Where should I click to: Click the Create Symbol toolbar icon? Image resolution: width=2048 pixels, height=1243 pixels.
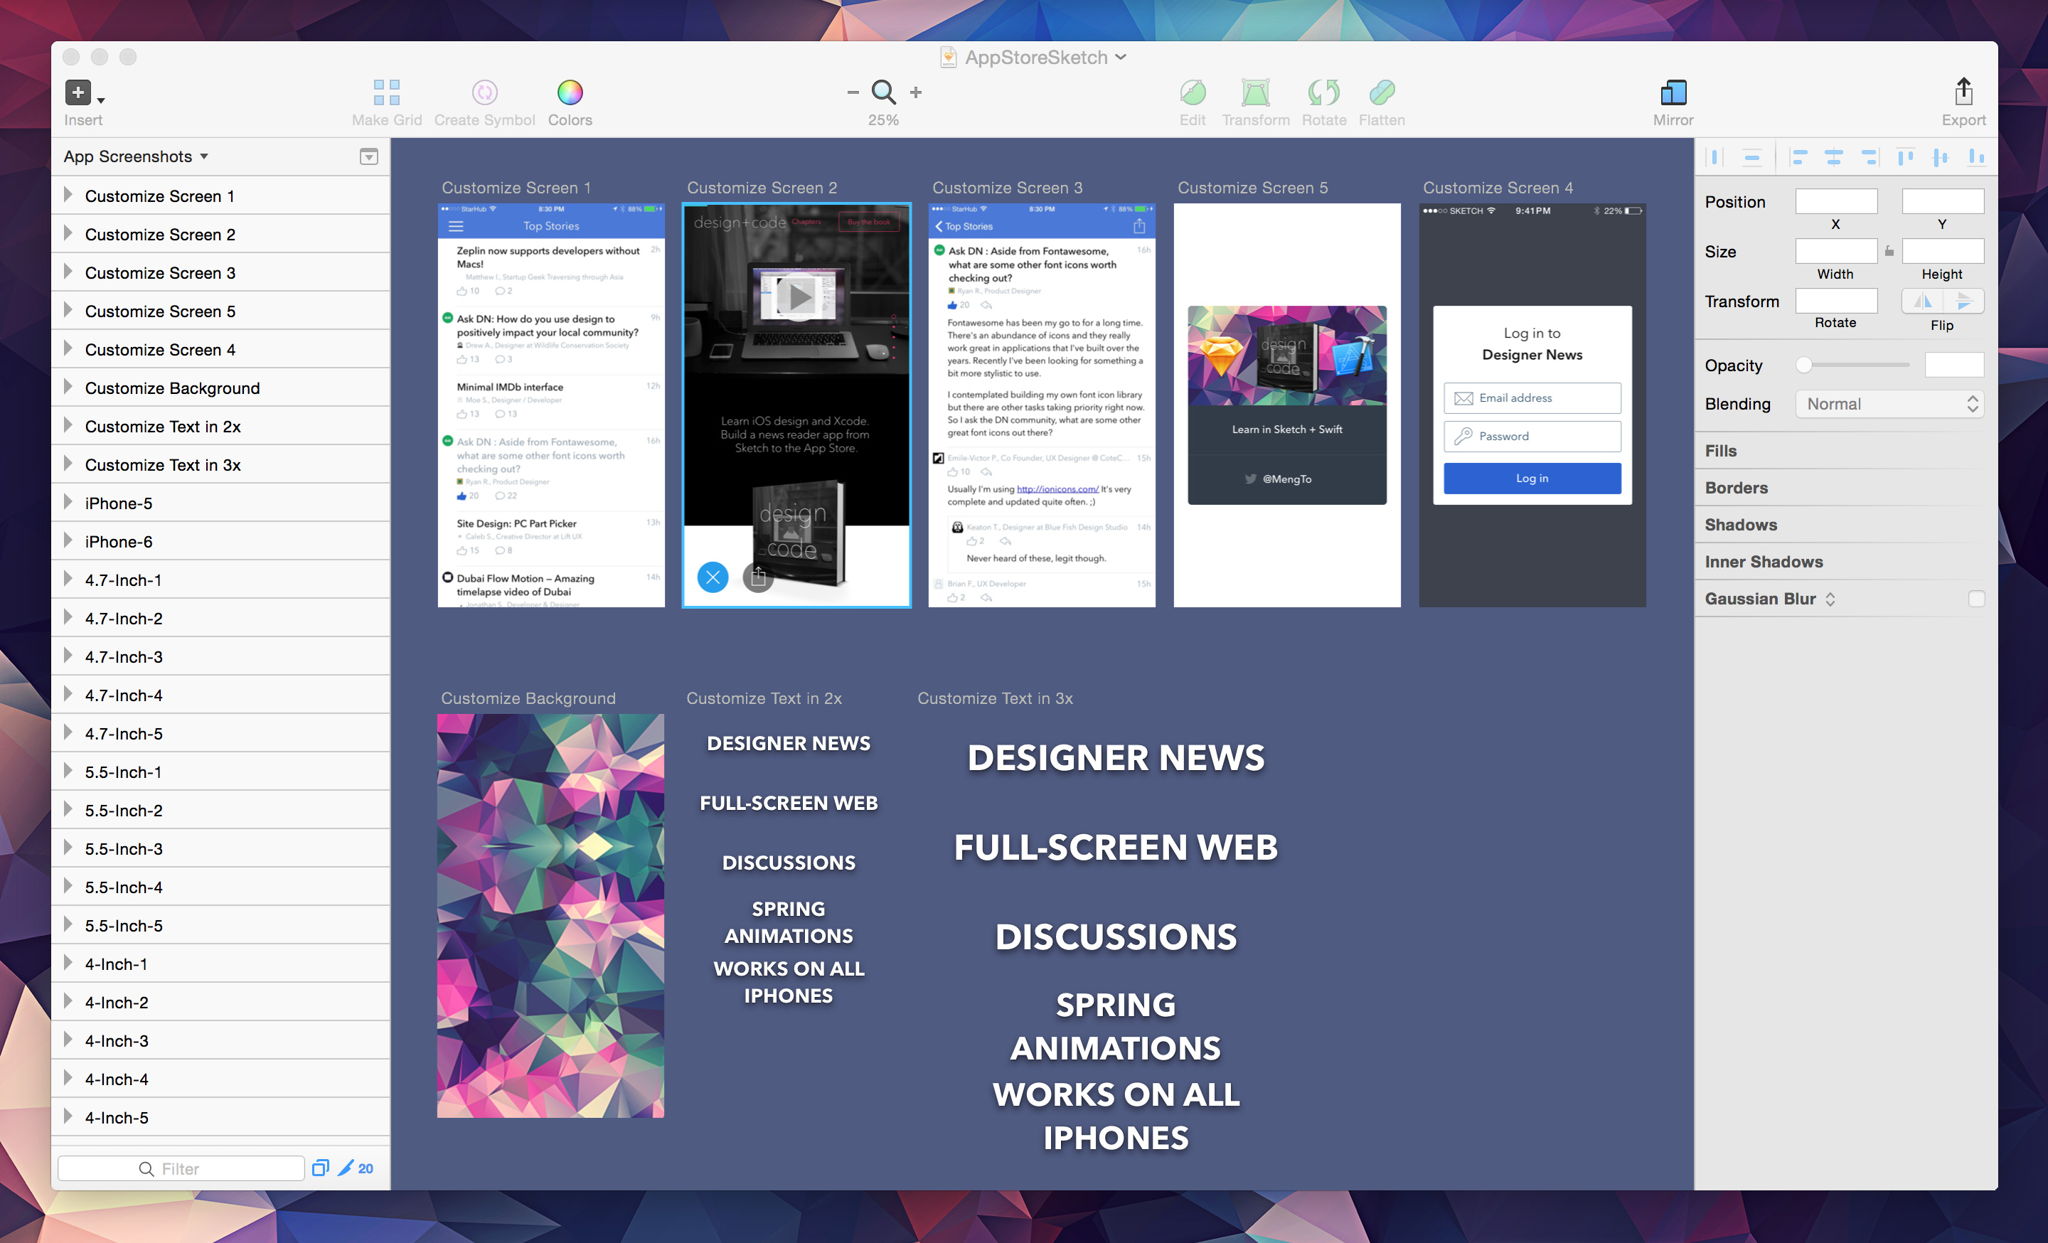pyautogui.click(x=485, y=93)
